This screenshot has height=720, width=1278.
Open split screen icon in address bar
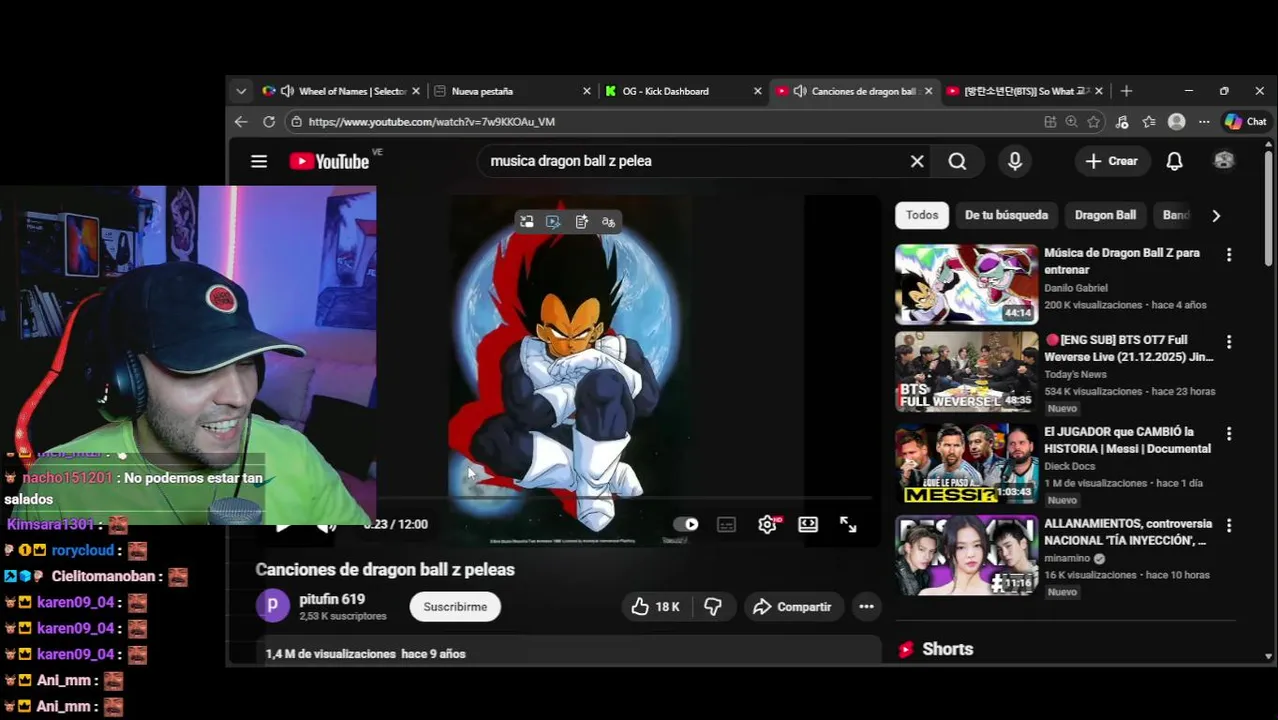click(x=1050, y=122)
